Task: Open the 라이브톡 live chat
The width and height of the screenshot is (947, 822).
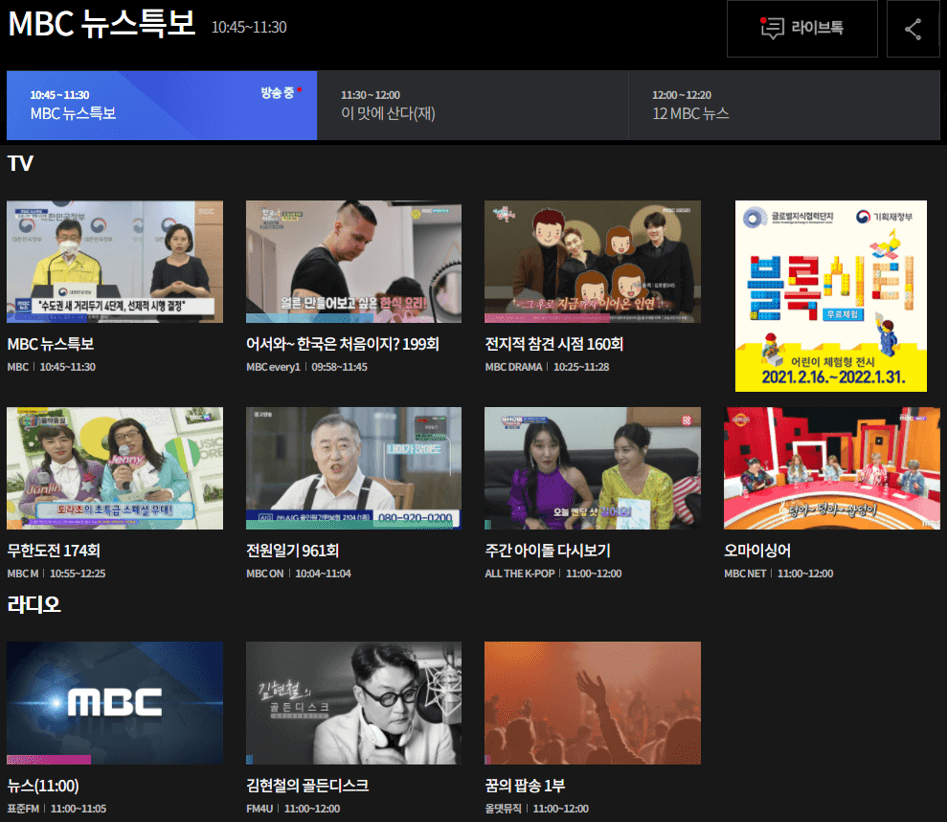Action: coord(801,28)
